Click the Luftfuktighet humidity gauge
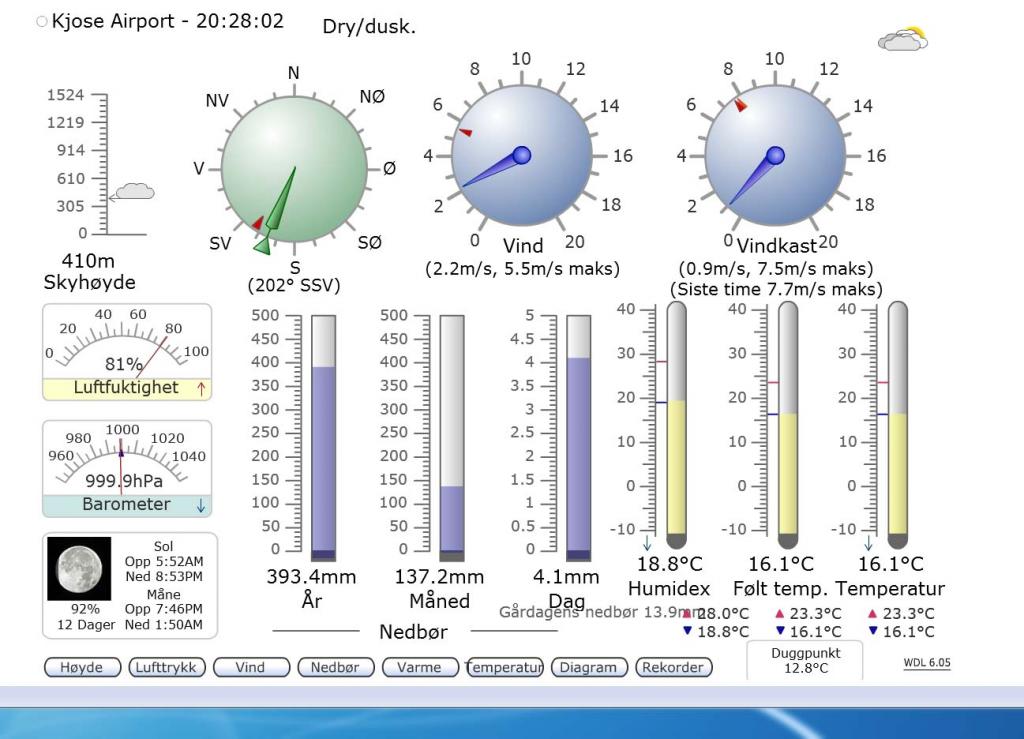The width and height of the screenshot is (1024, 739). pyautogui.click(x=127, y=343)
